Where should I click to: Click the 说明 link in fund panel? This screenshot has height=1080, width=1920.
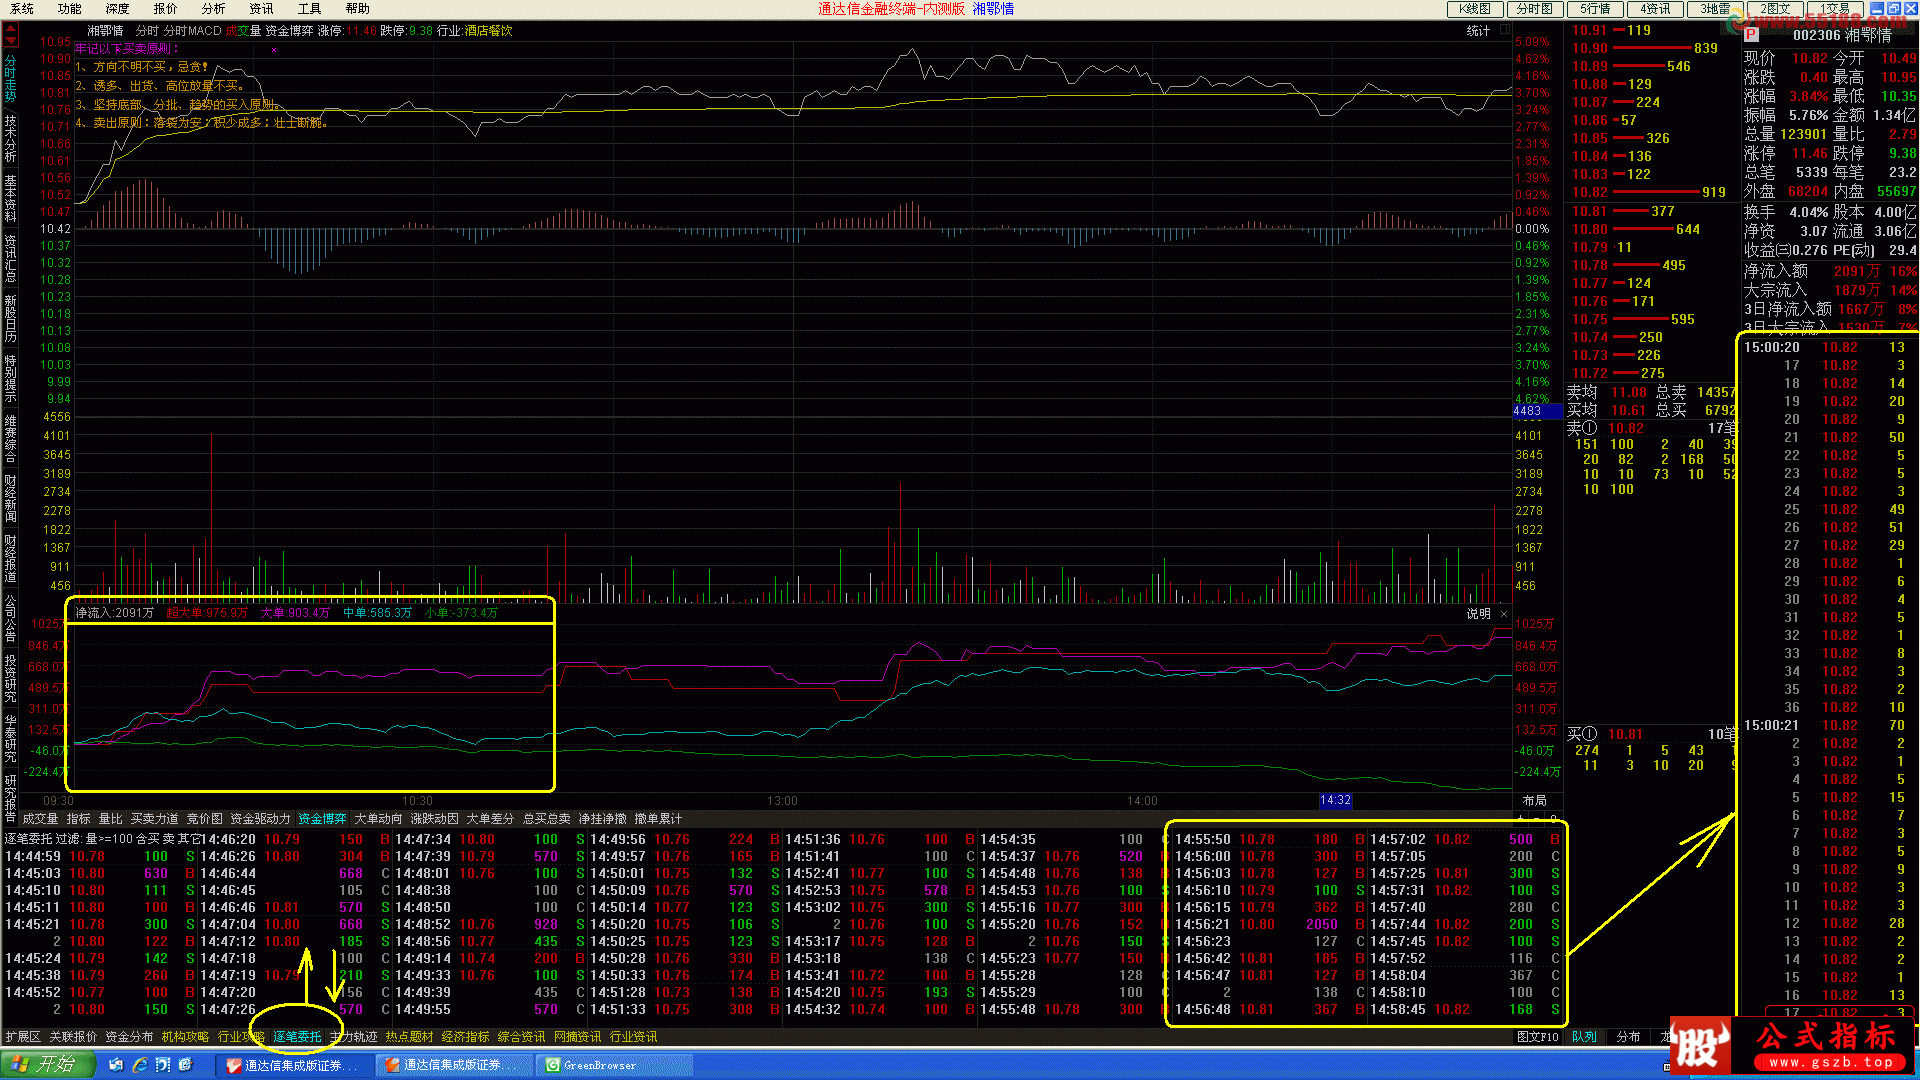point(1478,614)
